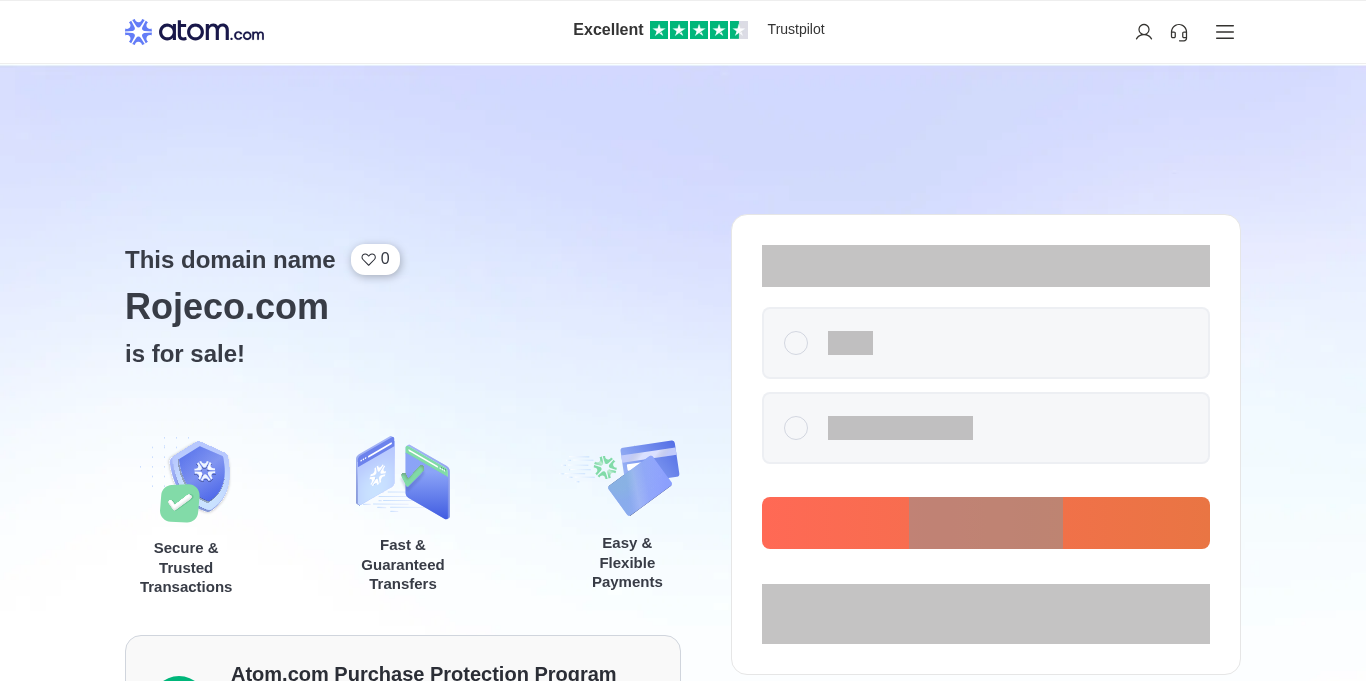Click the Excellent rating text
The height and width of the screenshot is (681, 1366).
[608, 30]
